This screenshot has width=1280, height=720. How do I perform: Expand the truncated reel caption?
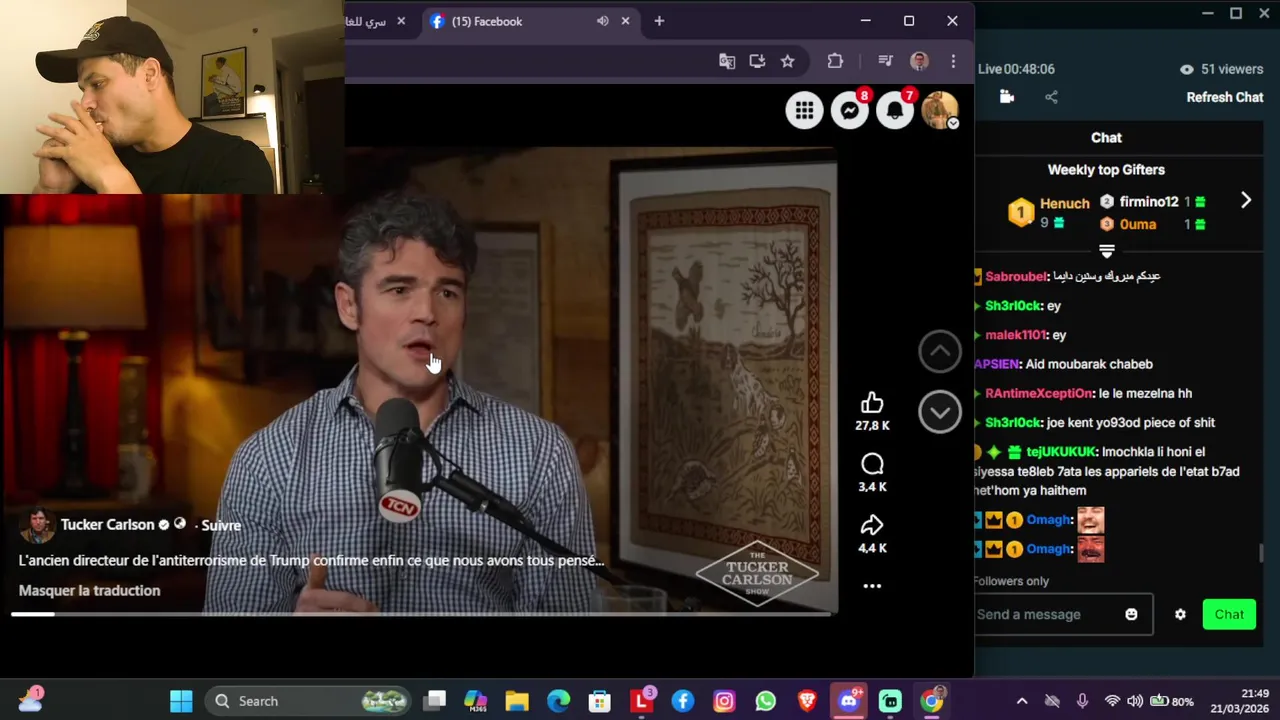pyautogui.click(x=311, y=560)
